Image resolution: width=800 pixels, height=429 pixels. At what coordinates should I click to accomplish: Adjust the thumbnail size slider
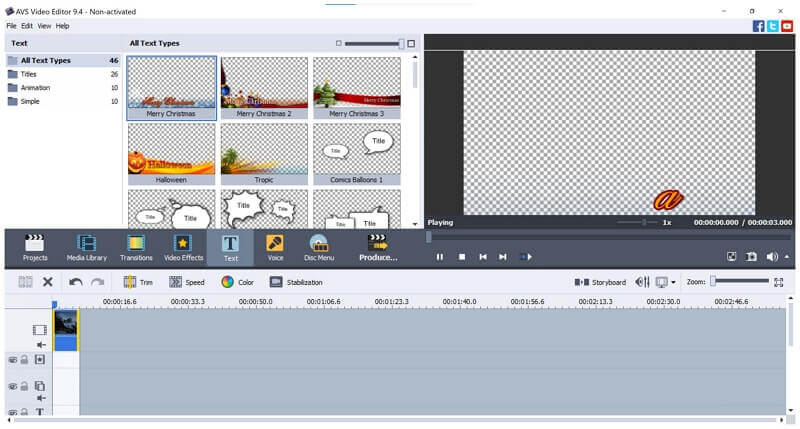(374, 43)
